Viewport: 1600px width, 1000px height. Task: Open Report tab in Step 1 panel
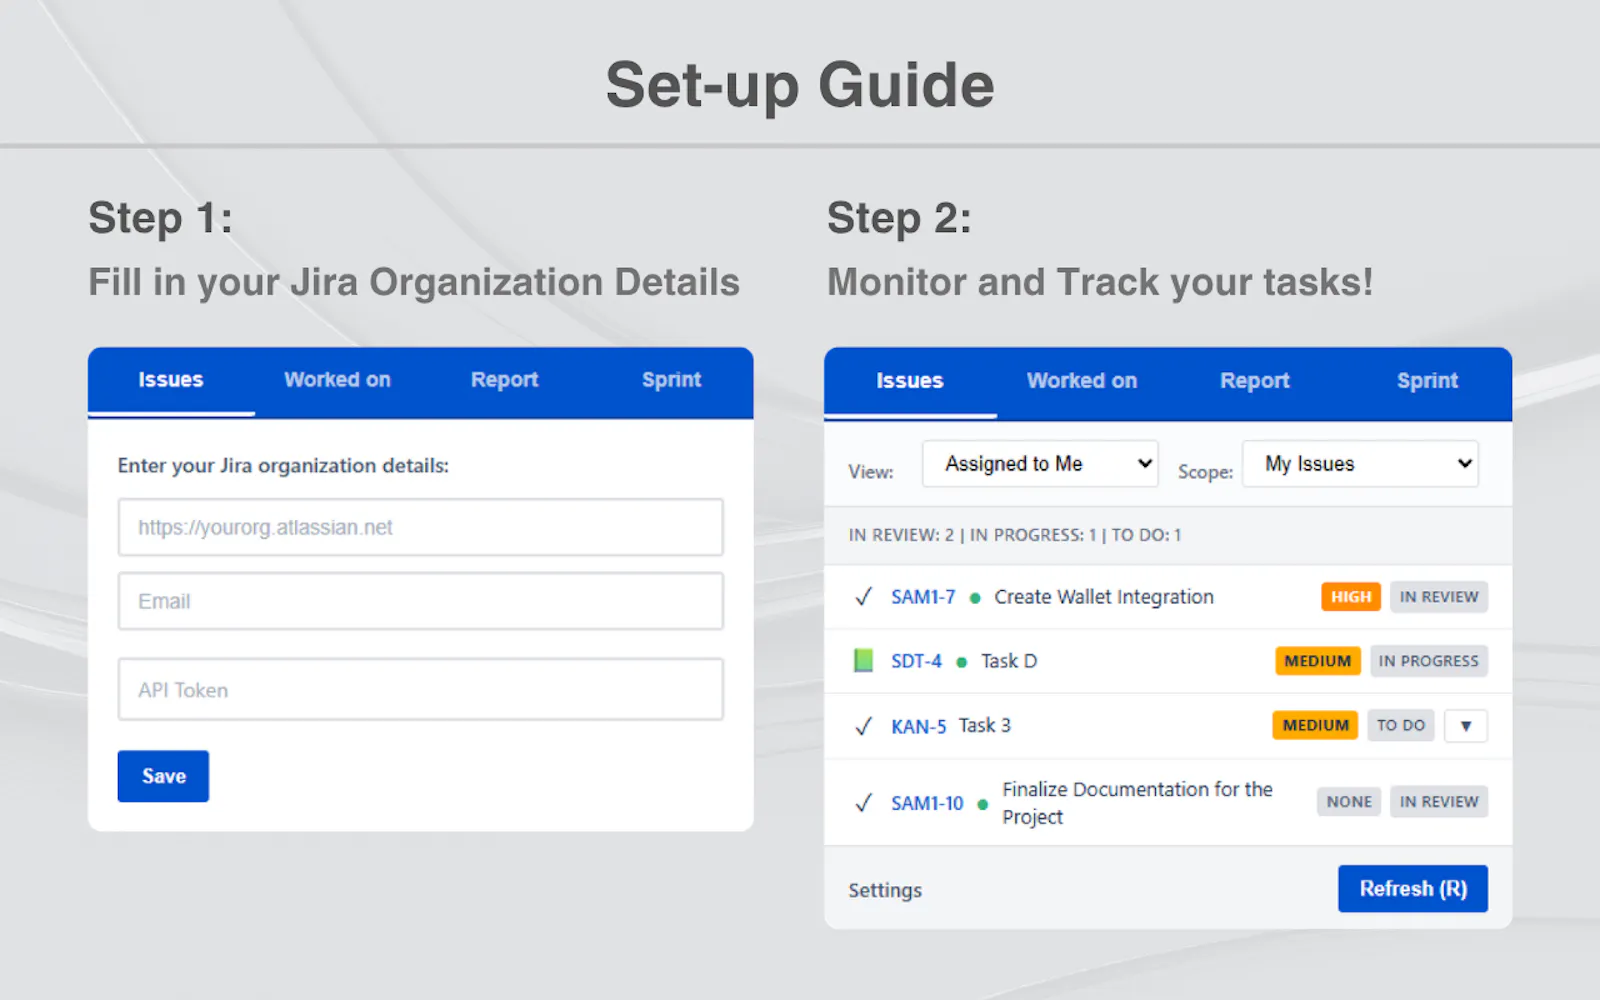coord(504,380)
